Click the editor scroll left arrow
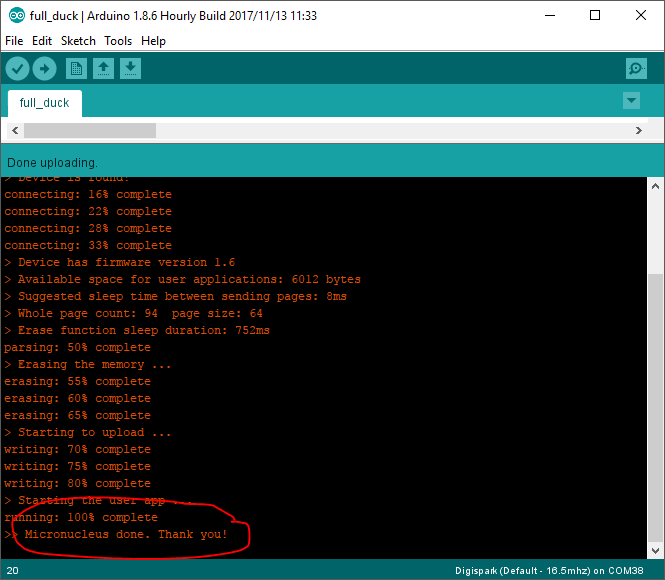This screenshot has height=580, width=665. 15,130
